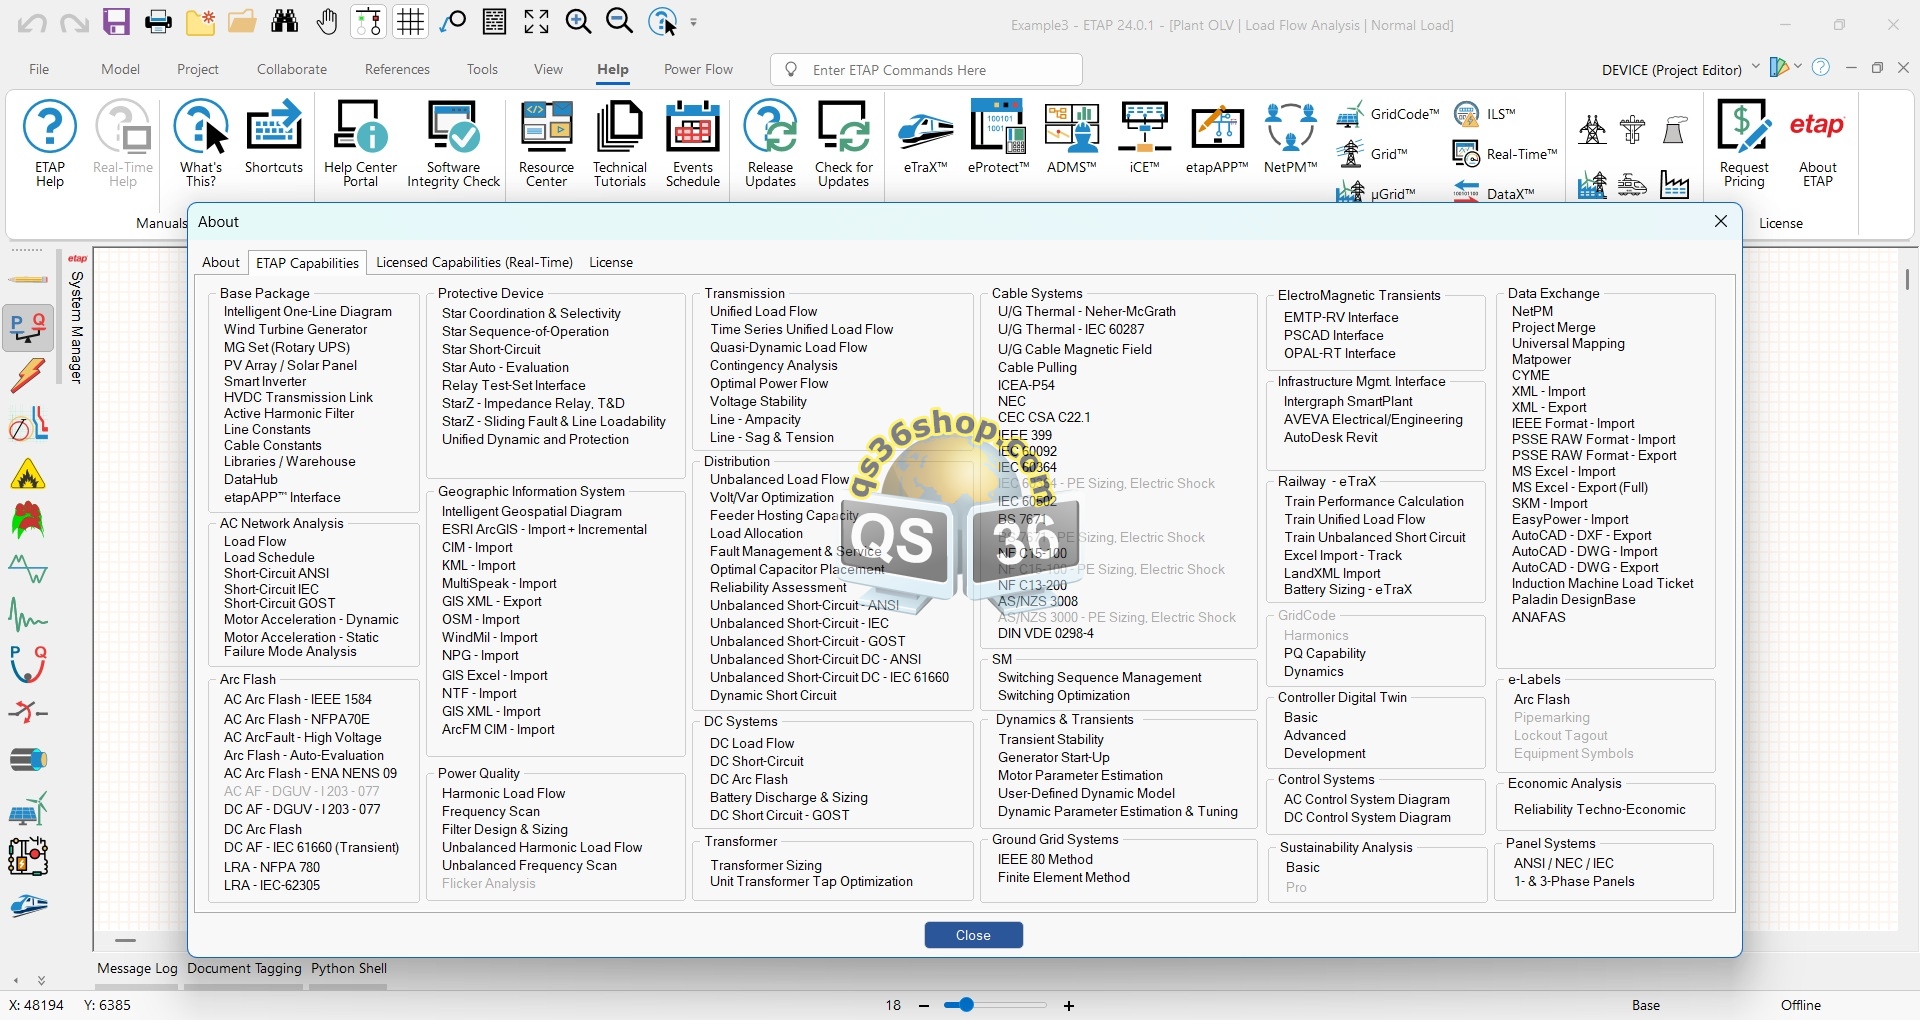Open the iCE product icon

coord(1144,138)
